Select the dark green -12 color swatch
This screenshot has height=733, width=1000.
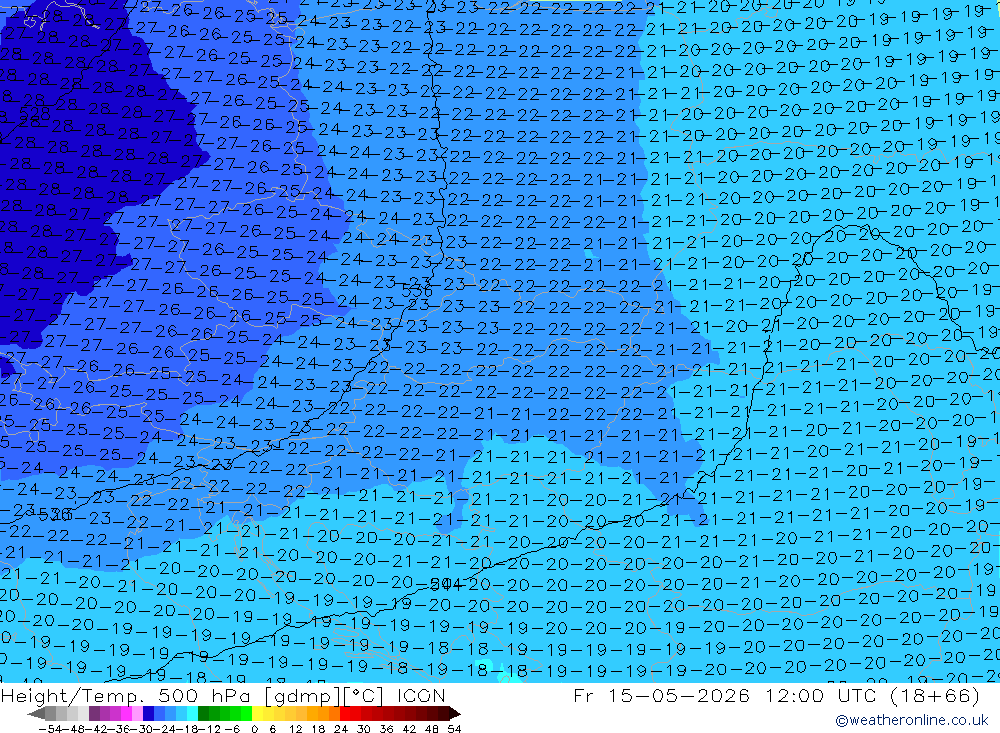[x=203, y=714]
